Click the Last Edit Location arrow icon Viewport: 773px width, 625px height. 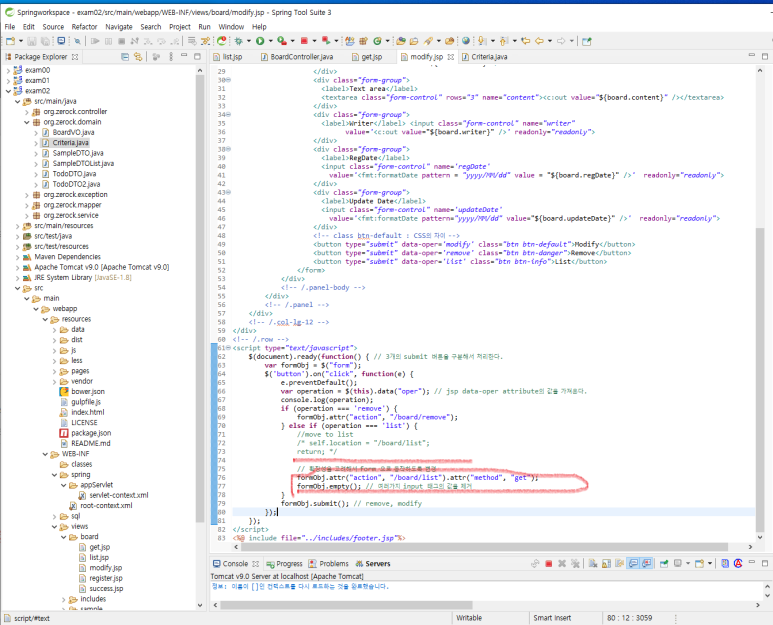pos(526,41)
